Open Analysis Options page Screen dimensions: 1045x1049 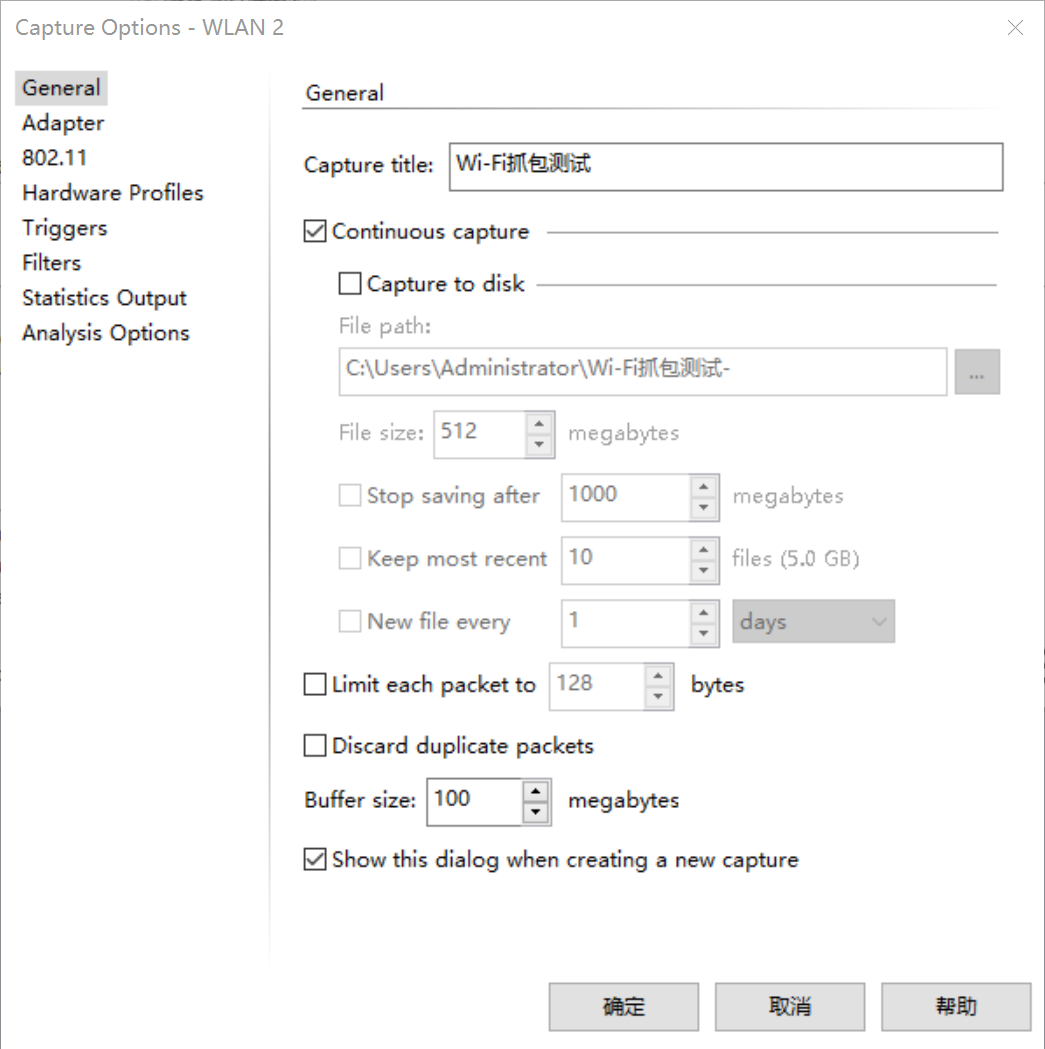click(106, 332)
